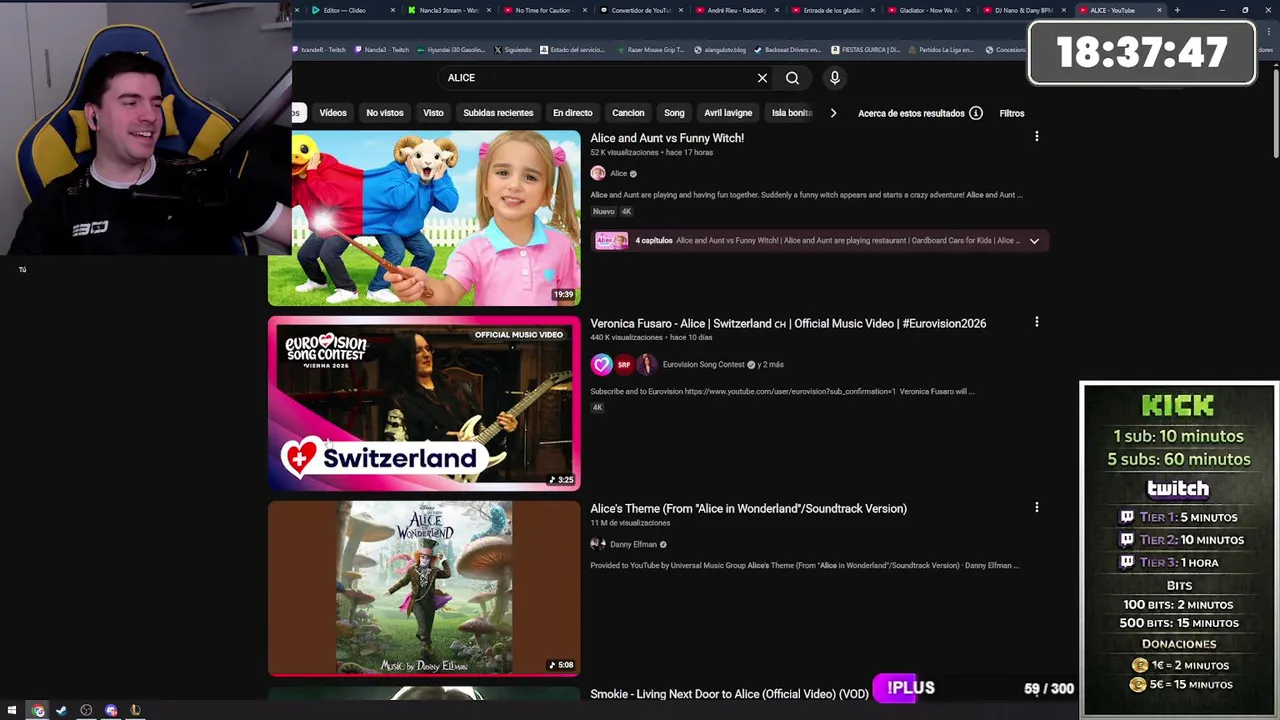Close the ALICE - YouTube tab
1280x720 pixels.
point(1159,10)
